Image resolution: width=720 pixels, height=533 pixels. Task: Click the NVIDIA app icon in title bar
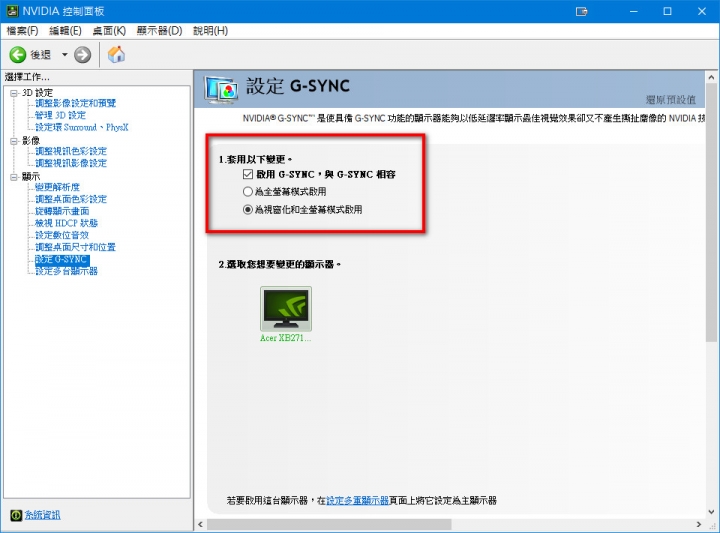click(12, 11)
